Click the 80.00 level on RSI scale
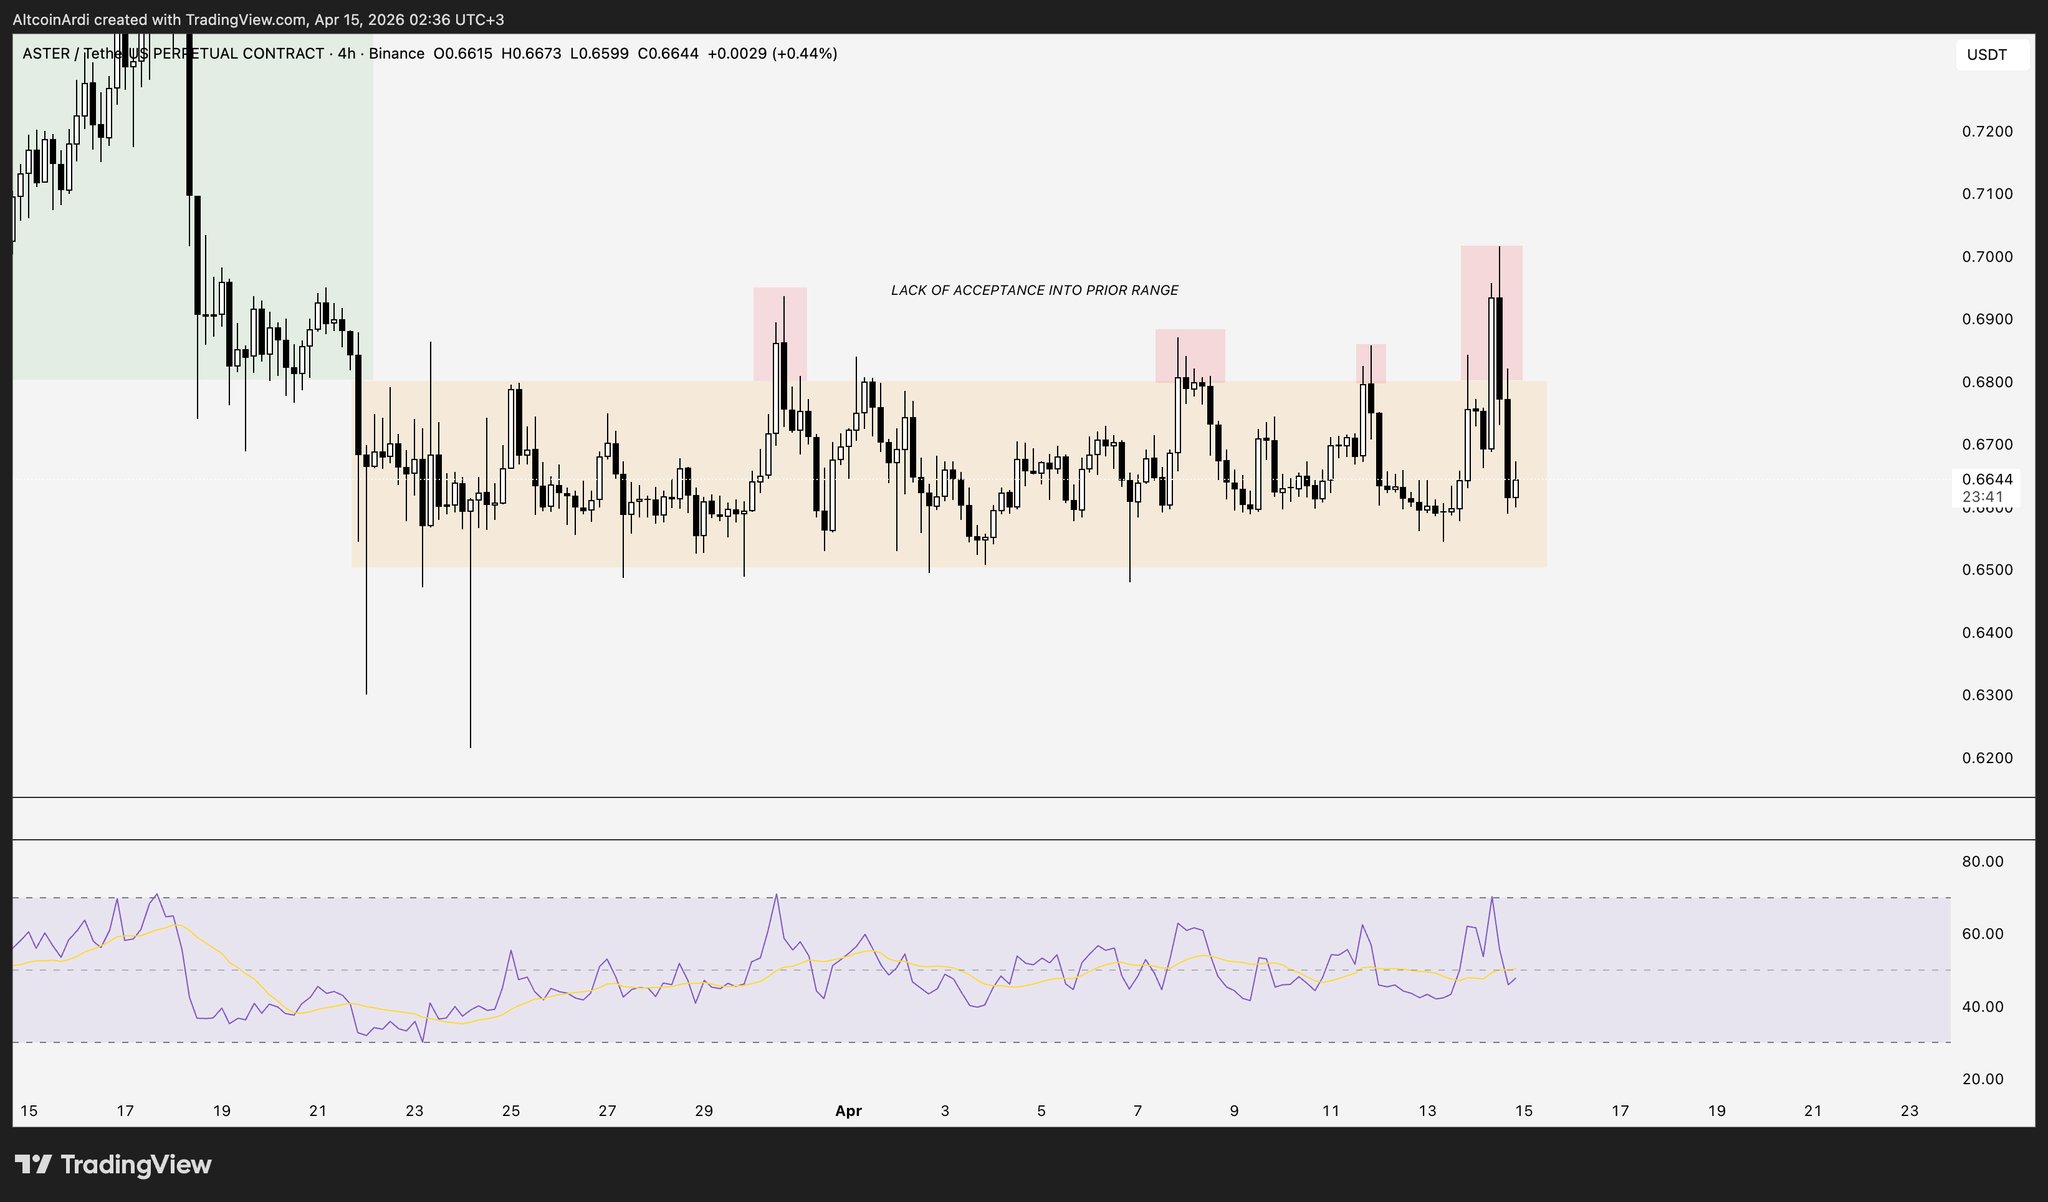The width and height of the screenshot is (2048, 1202). (x=1982, y=862)
